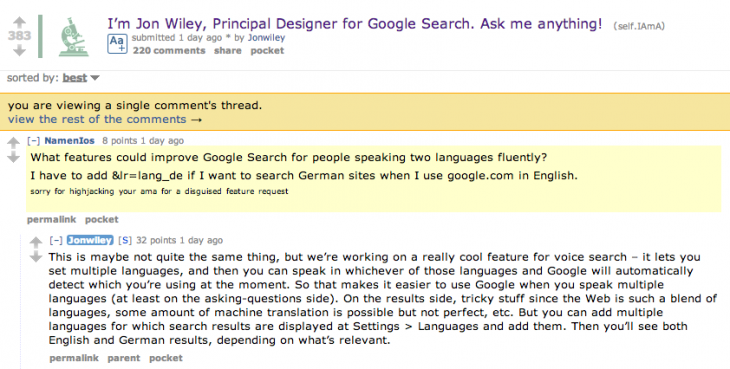Open permalink of Jonwiley's reply
Screen dimensions: 730x369
(x=74, y=358)
